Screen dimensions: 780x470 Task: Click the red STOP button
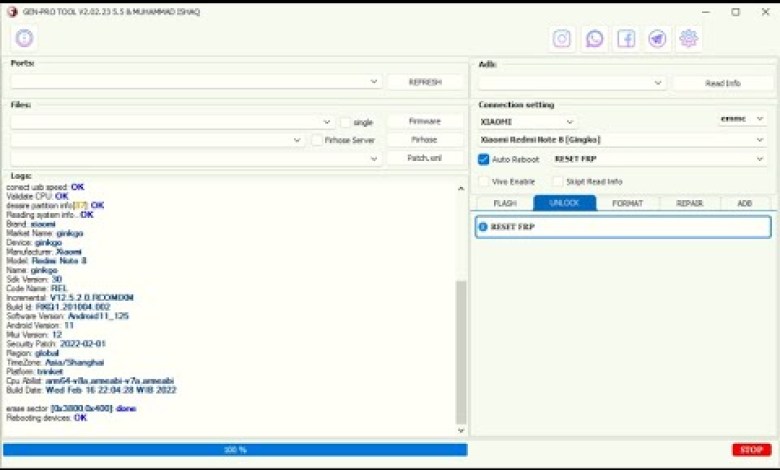(x=751, y=450)
